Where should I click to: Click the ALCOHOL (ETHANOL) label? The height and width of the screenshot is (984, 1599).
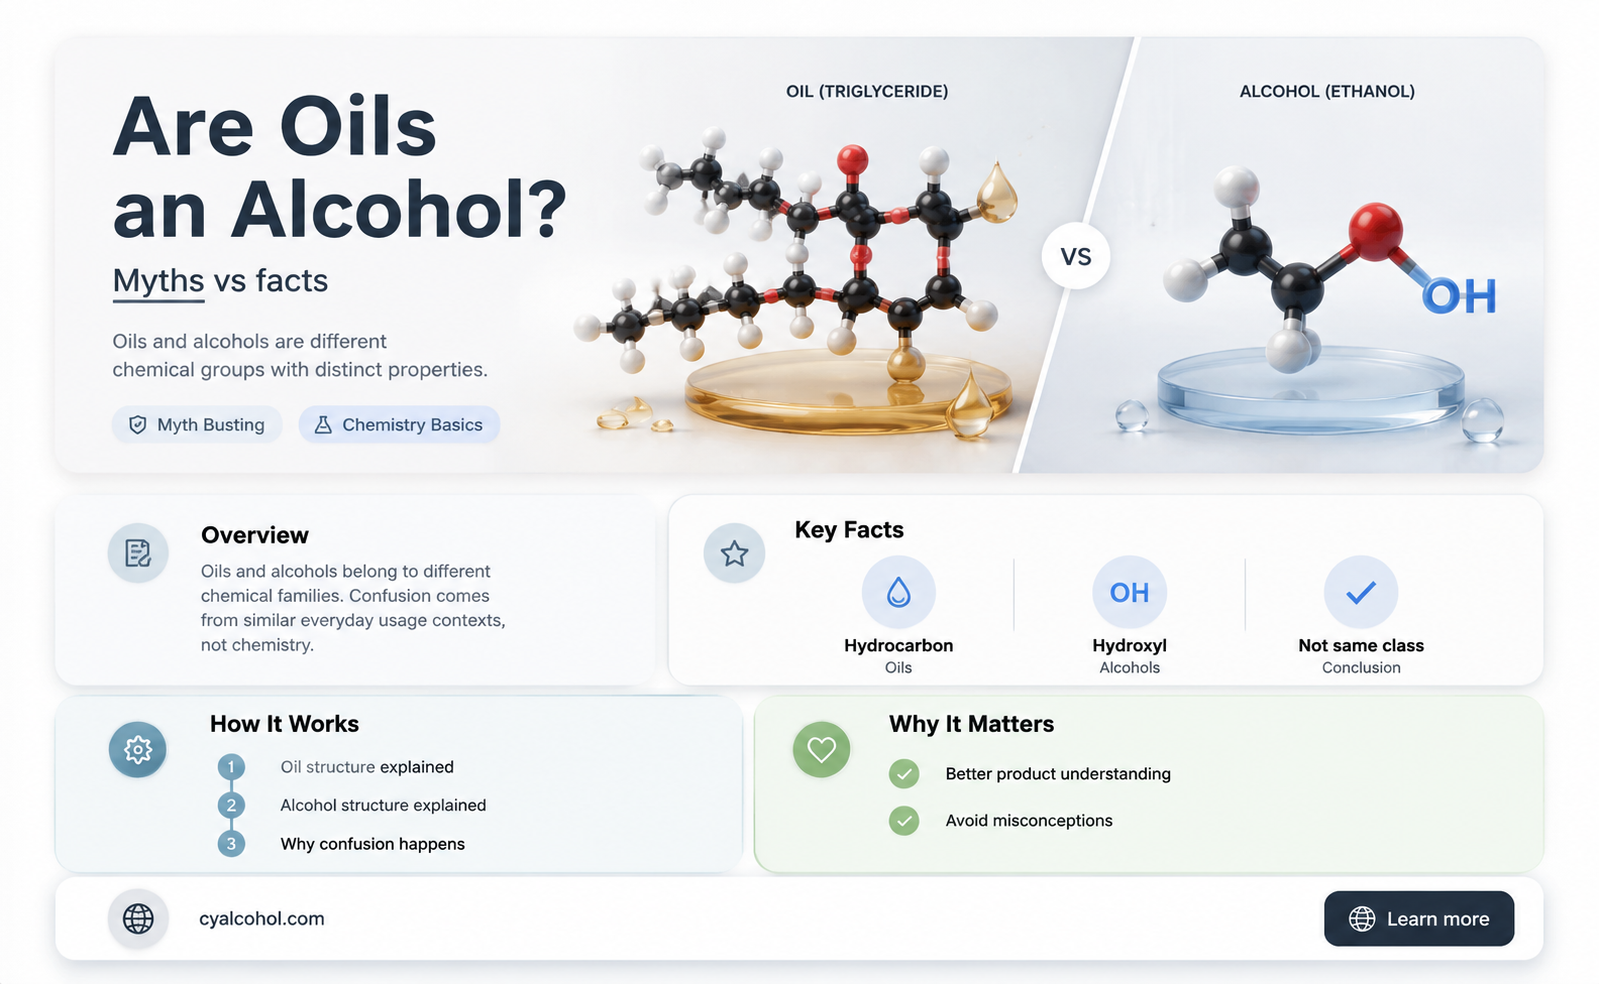(1327, 92)
